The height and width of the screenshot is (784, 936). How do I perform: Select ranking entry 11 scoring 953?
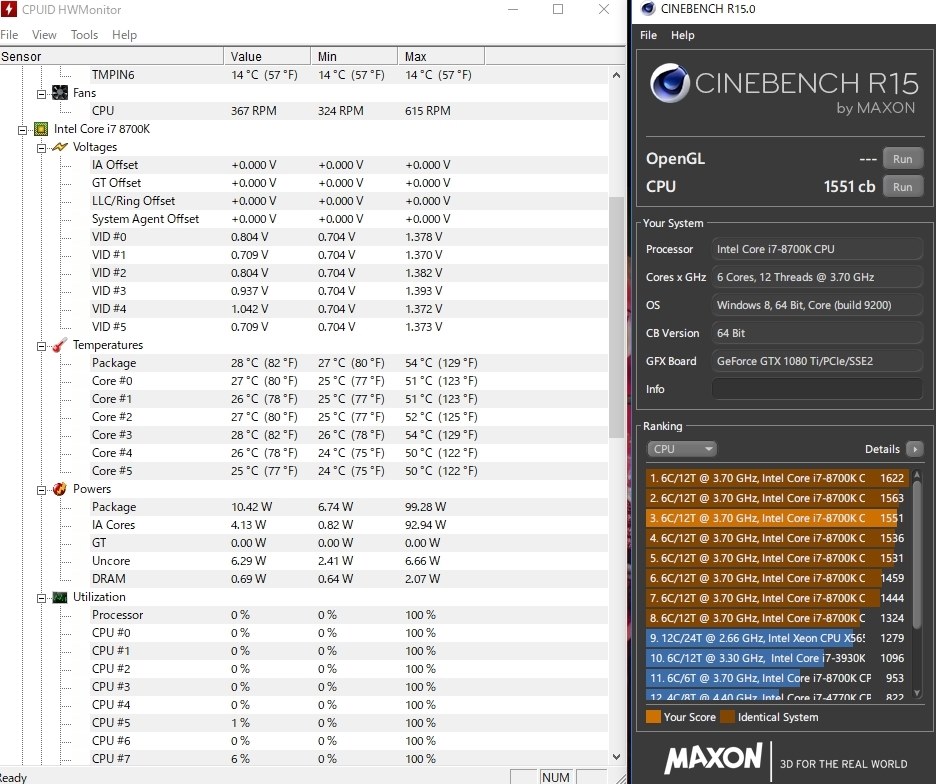coord(777,678)
